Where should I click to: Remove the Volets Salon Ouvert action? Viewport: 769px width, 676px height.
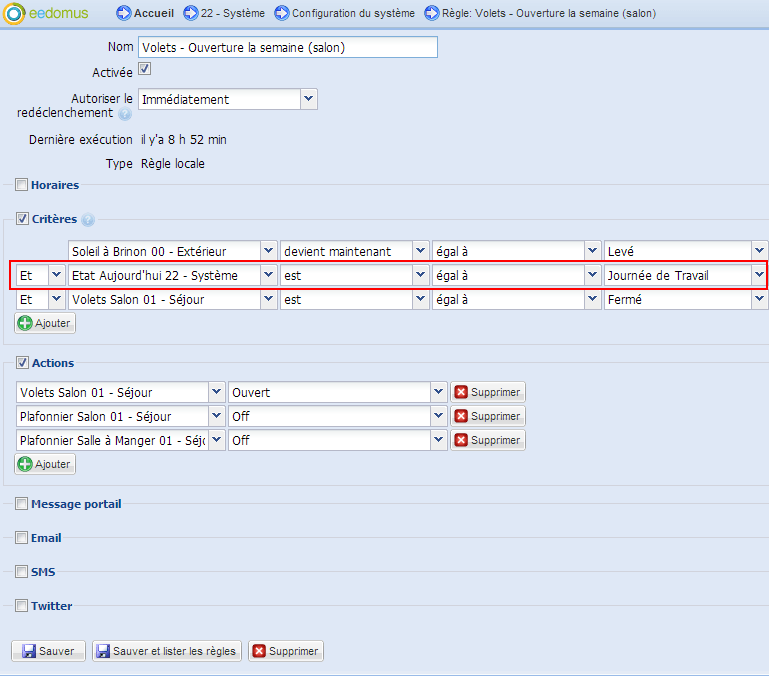point(488,392)
